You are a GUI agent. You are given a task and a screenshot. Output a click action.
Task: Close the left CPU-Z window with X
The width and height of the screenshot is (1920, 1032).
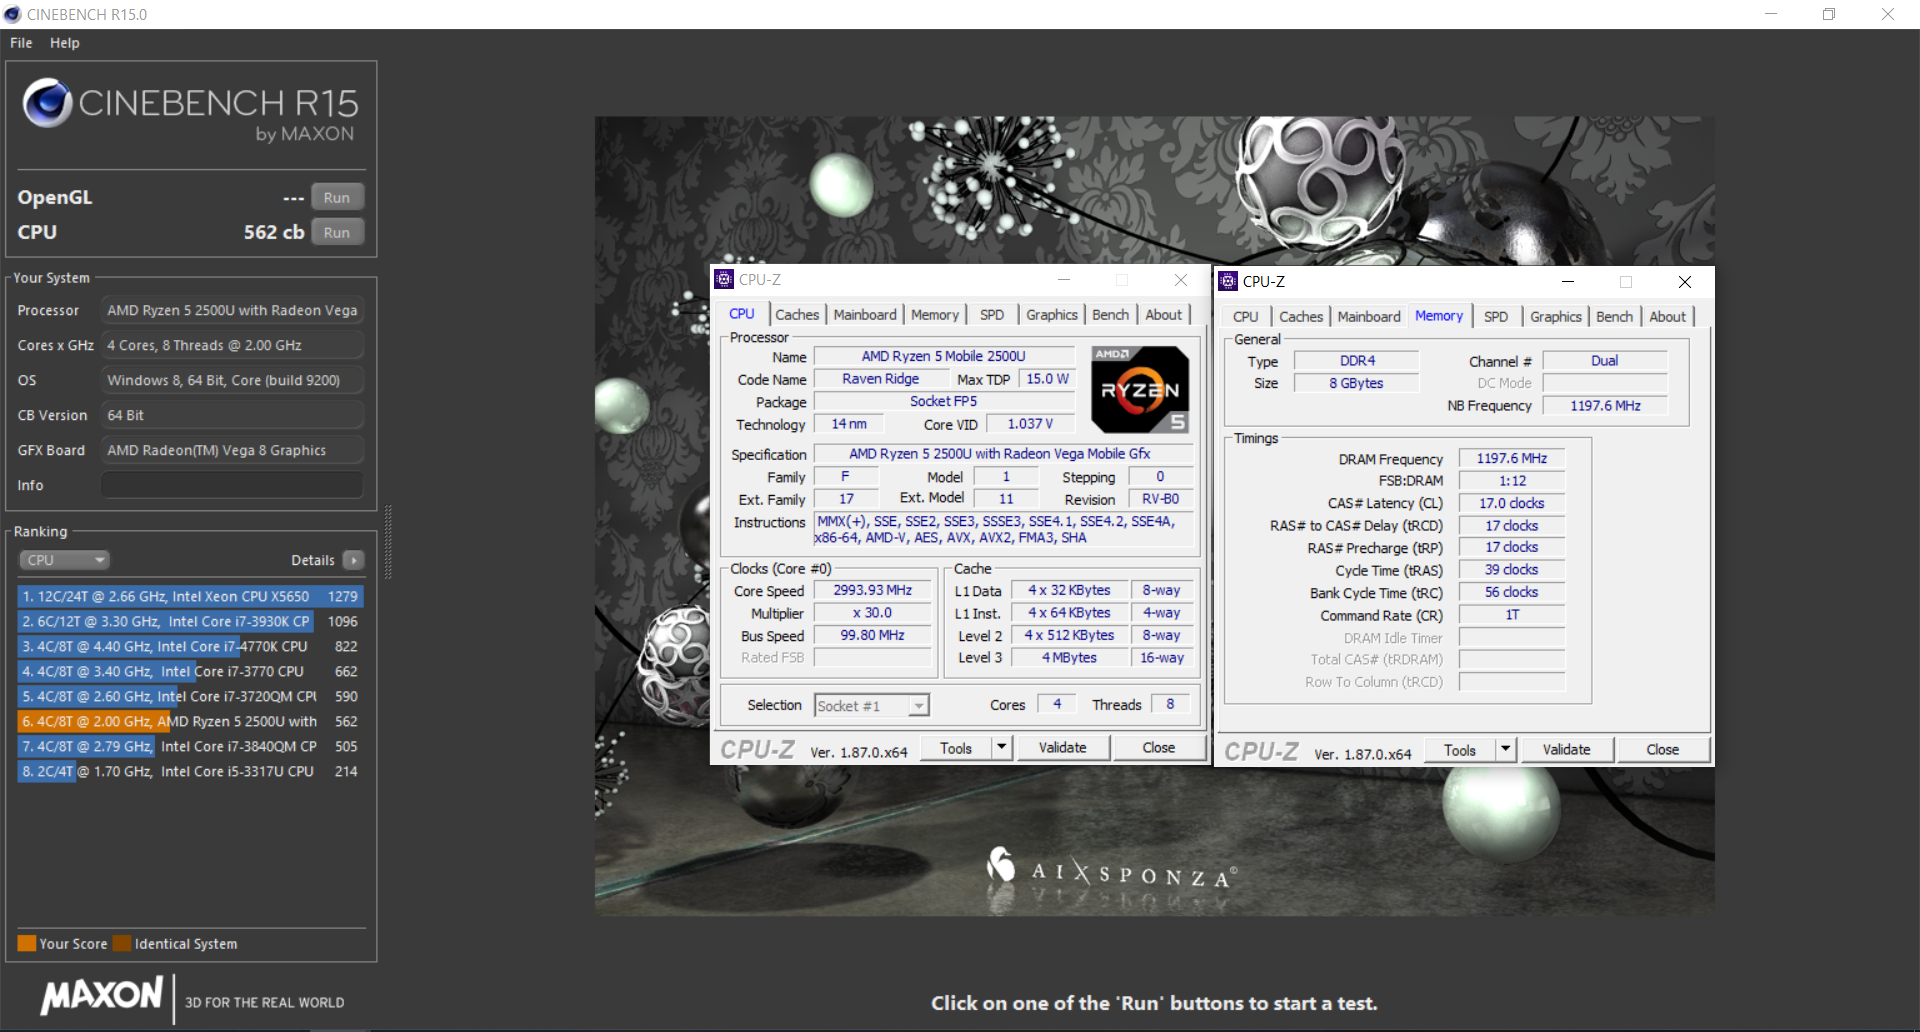1181,280
